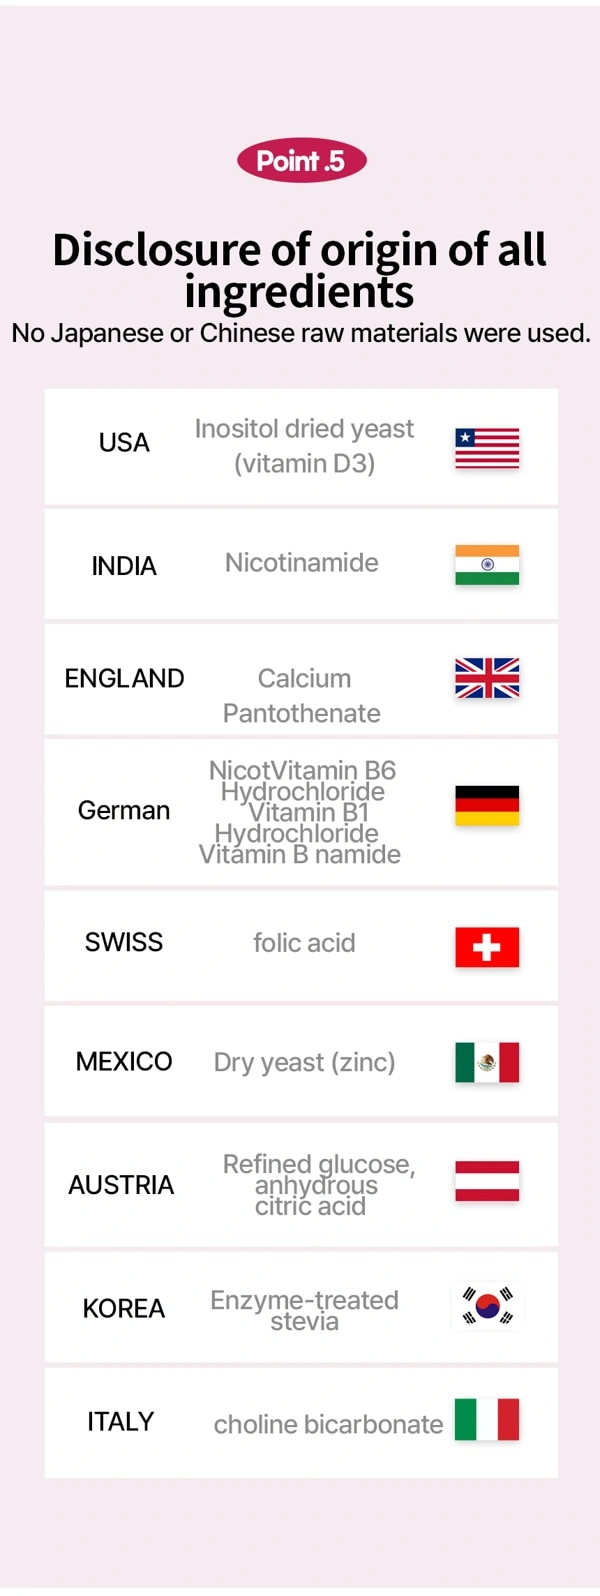Click the 'Disclosure of origin' heading
Image resolution: width=600 pixels, height=1596 pixels.
tap(300, 270)
